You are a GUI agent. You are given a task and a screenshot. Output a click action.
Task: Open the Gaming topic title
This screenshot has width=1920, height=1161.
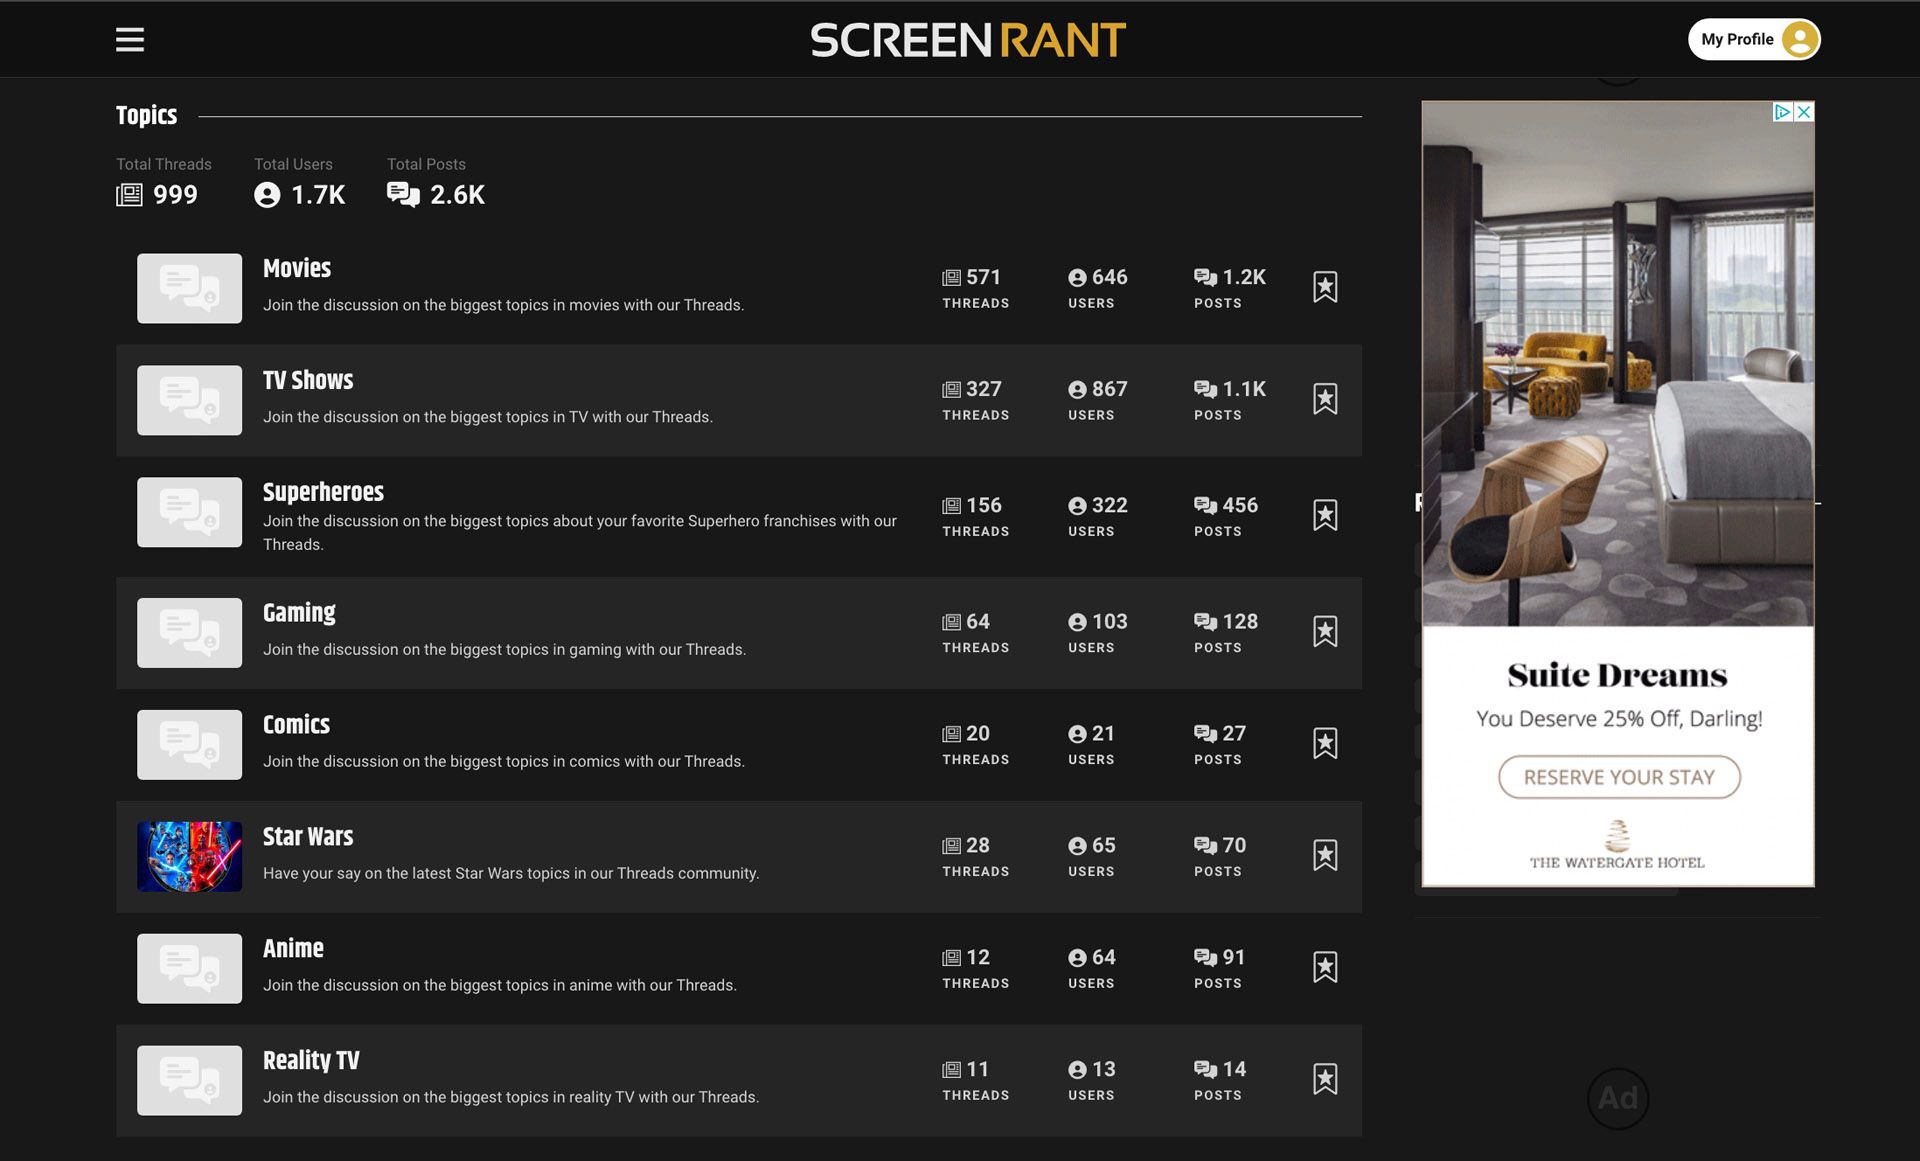pos(299,613)
